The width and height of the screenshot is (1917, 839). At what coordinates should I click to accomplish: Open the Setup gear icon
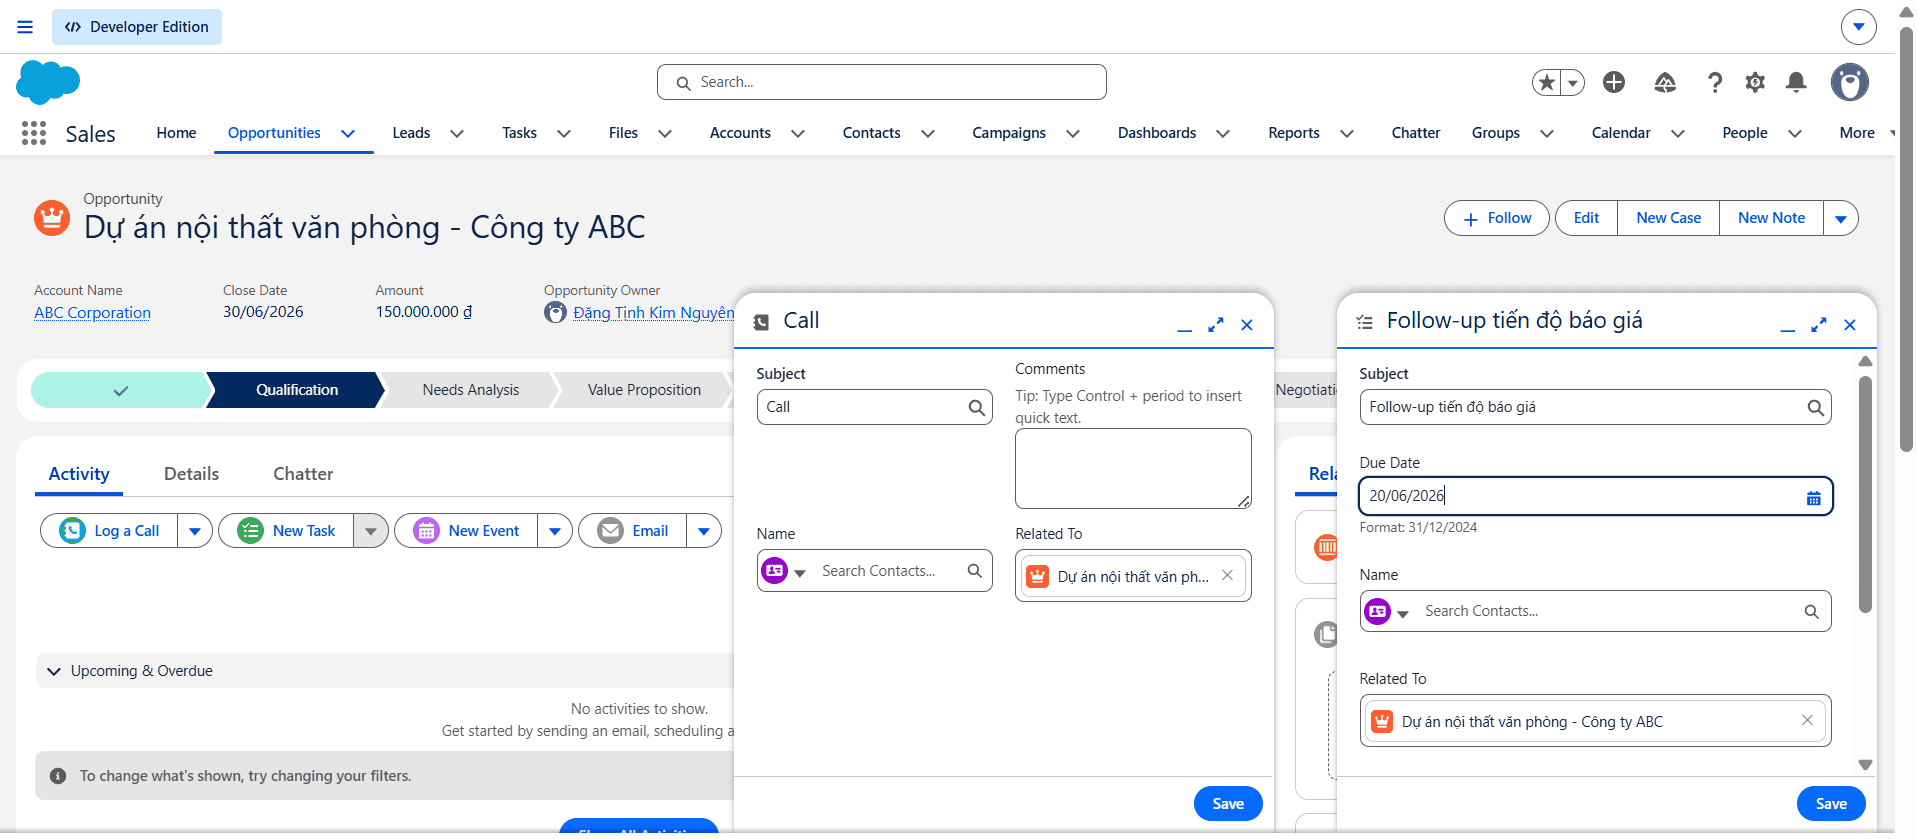1755,82
